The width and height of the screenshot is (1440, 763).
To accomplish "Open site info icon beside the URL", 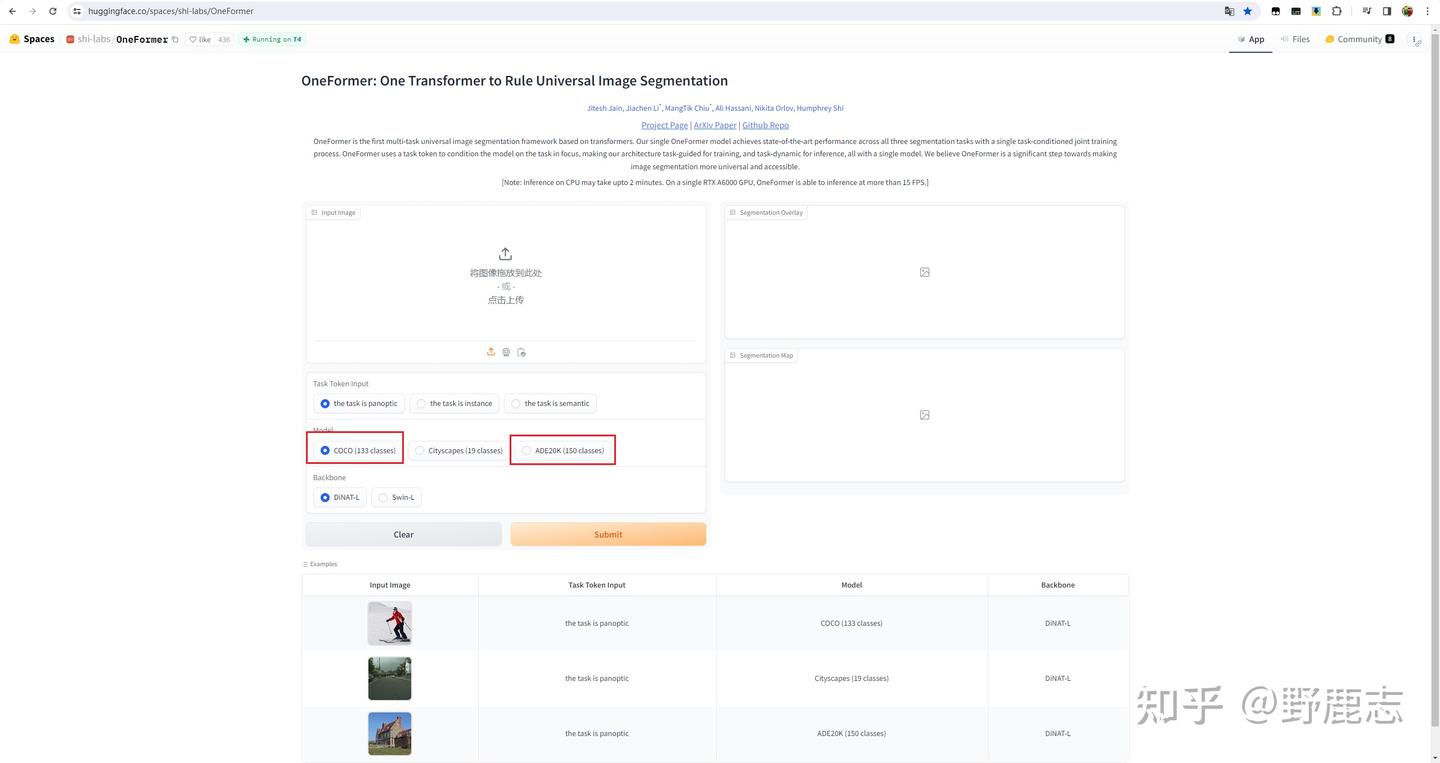I will tap(77, 11).
